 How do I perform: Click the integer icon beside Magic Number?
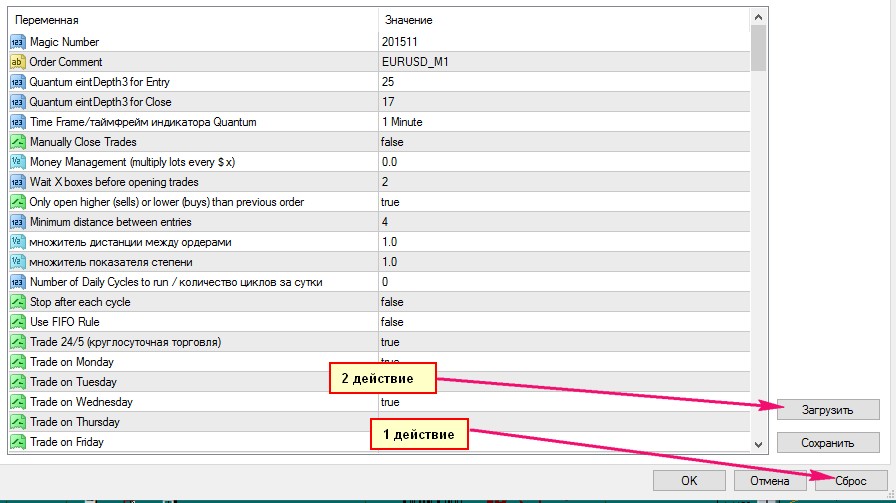[x=18, y=42]
